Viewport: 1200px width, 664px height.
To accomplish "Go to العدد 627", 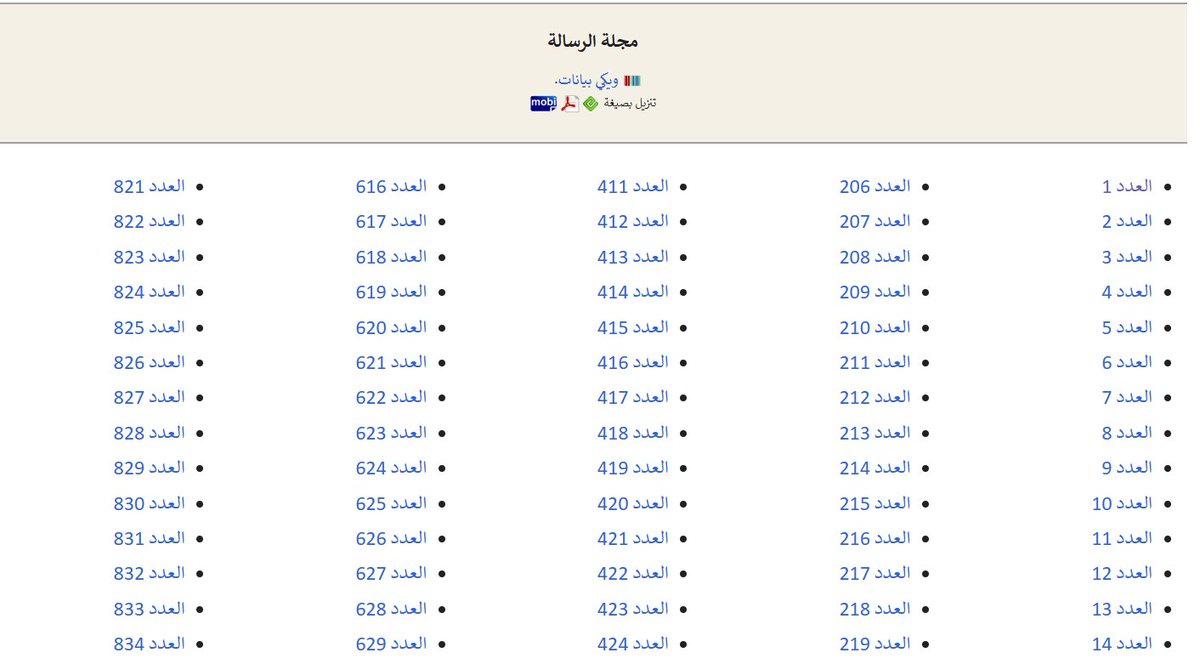I will (x=391, y=573).
